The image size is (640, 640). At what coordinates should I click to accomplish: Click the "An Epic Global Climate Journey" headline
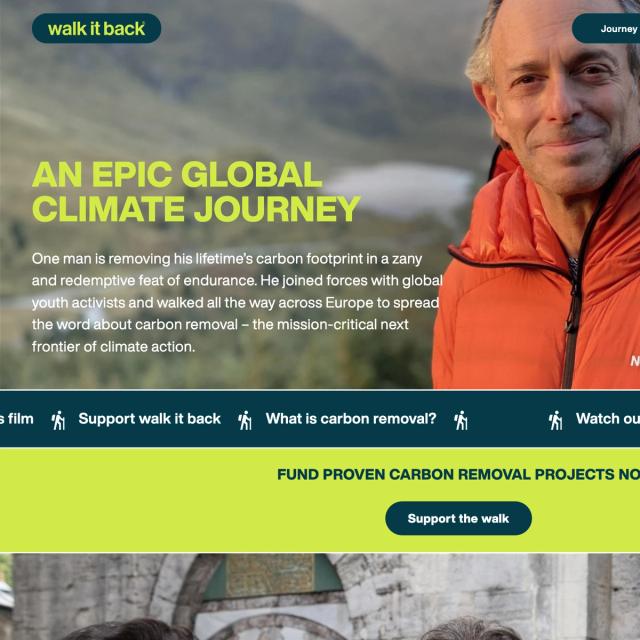[196, 191]
